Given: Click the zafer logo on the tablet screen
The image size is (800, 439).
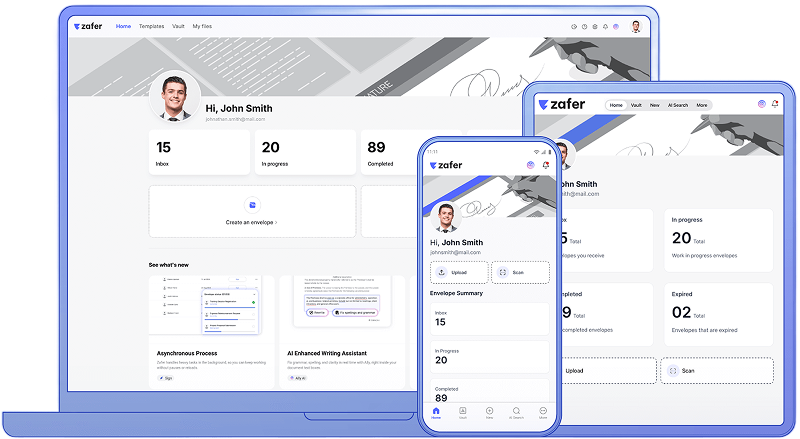Looking at the screenshot, I should [x=562, y=105].
